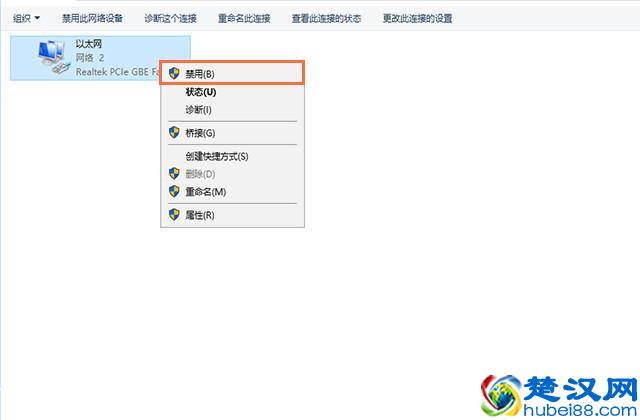Choose 禁用(B) from the context menu

click(x=232, y=73)
